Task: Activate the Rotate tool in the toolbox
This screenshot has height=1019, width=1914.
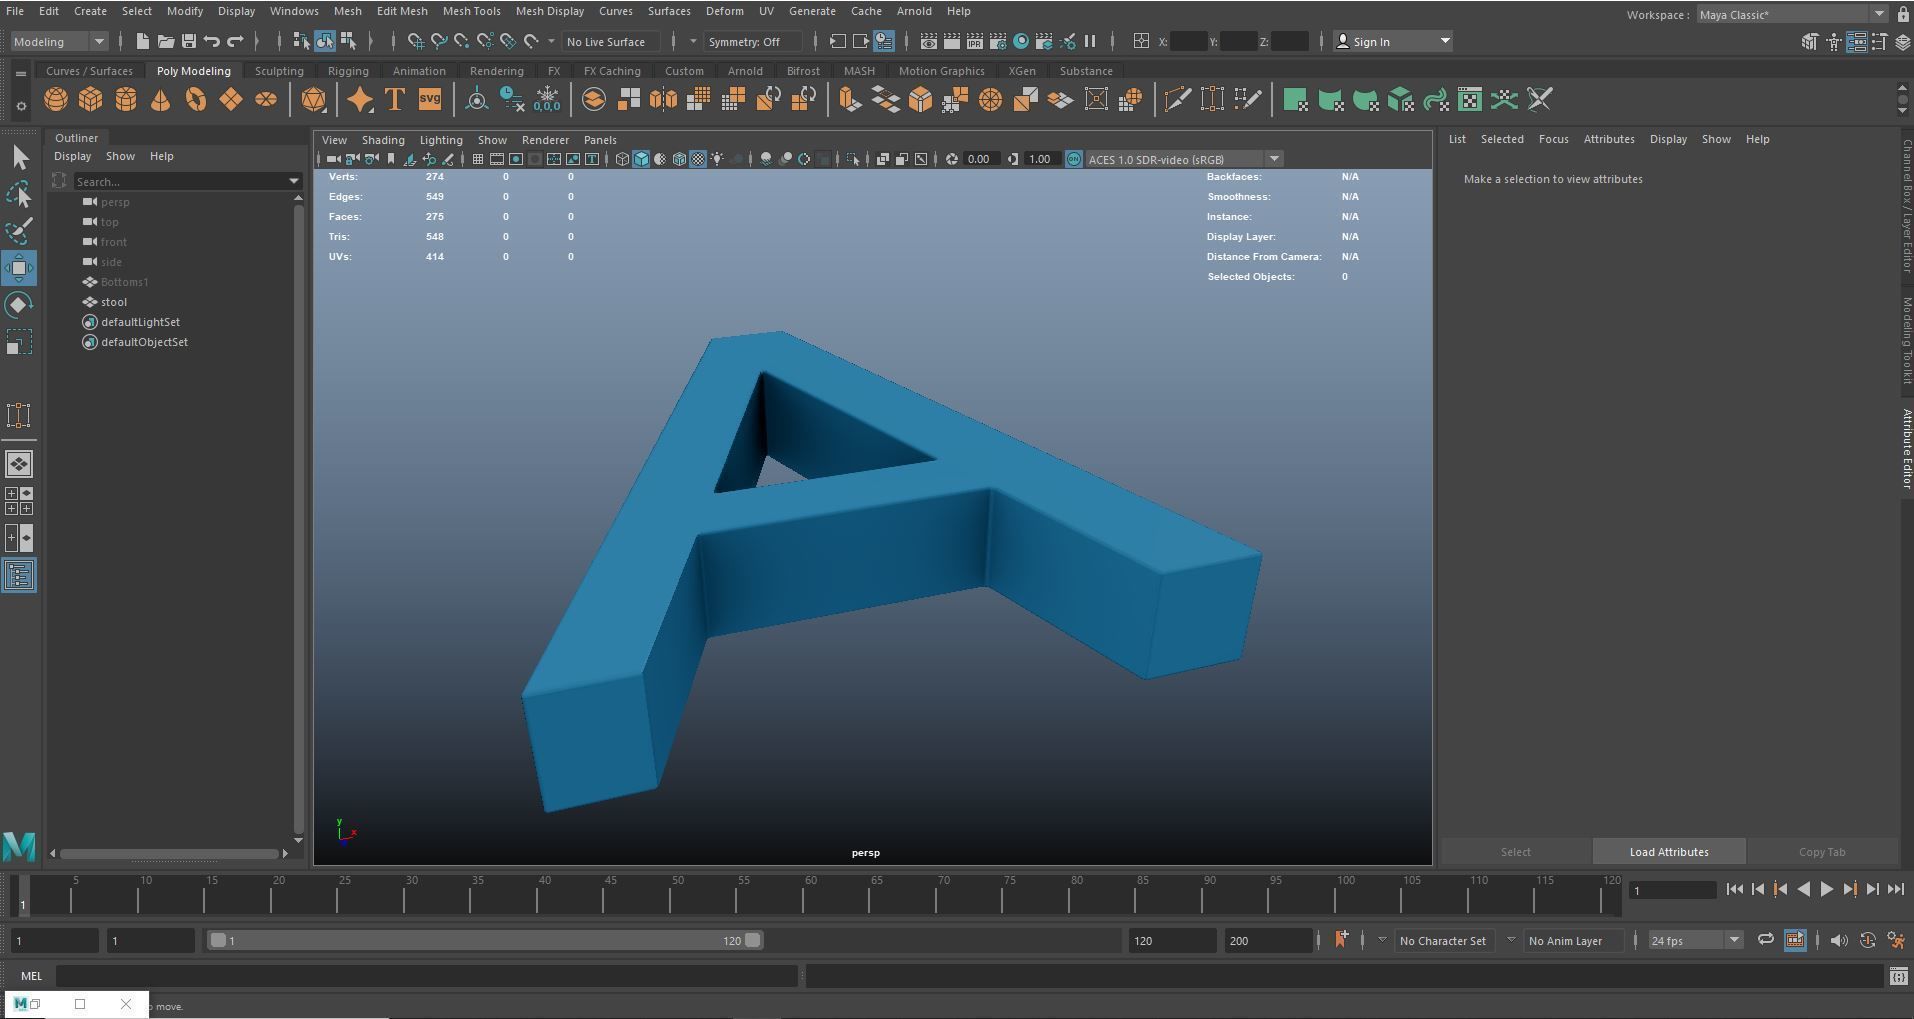Action: click(x=19, y=305)
